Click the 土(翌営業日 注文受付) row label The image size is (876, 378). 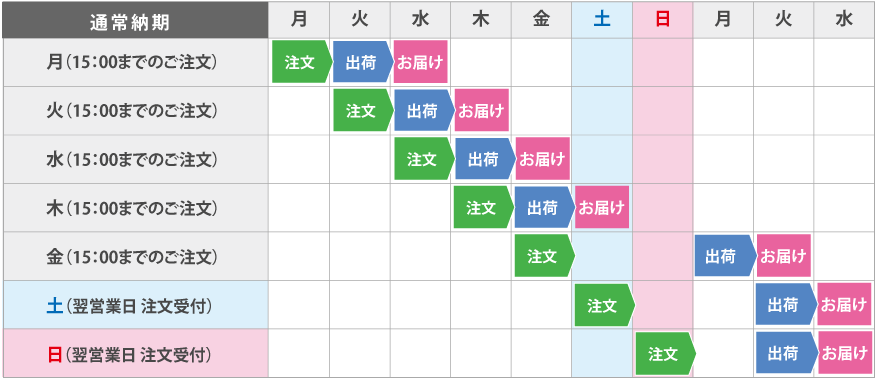tap(135, 305)
